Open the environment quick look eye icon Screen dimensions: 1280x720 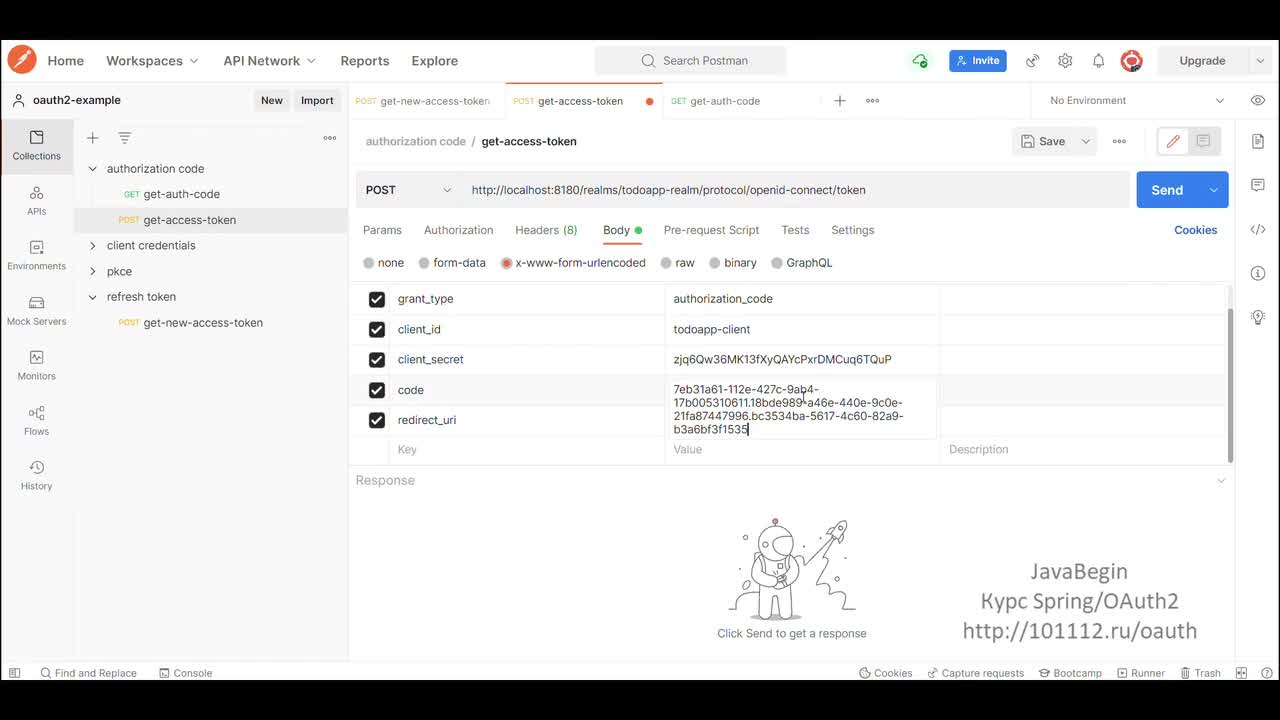[x=1258, y=101]
